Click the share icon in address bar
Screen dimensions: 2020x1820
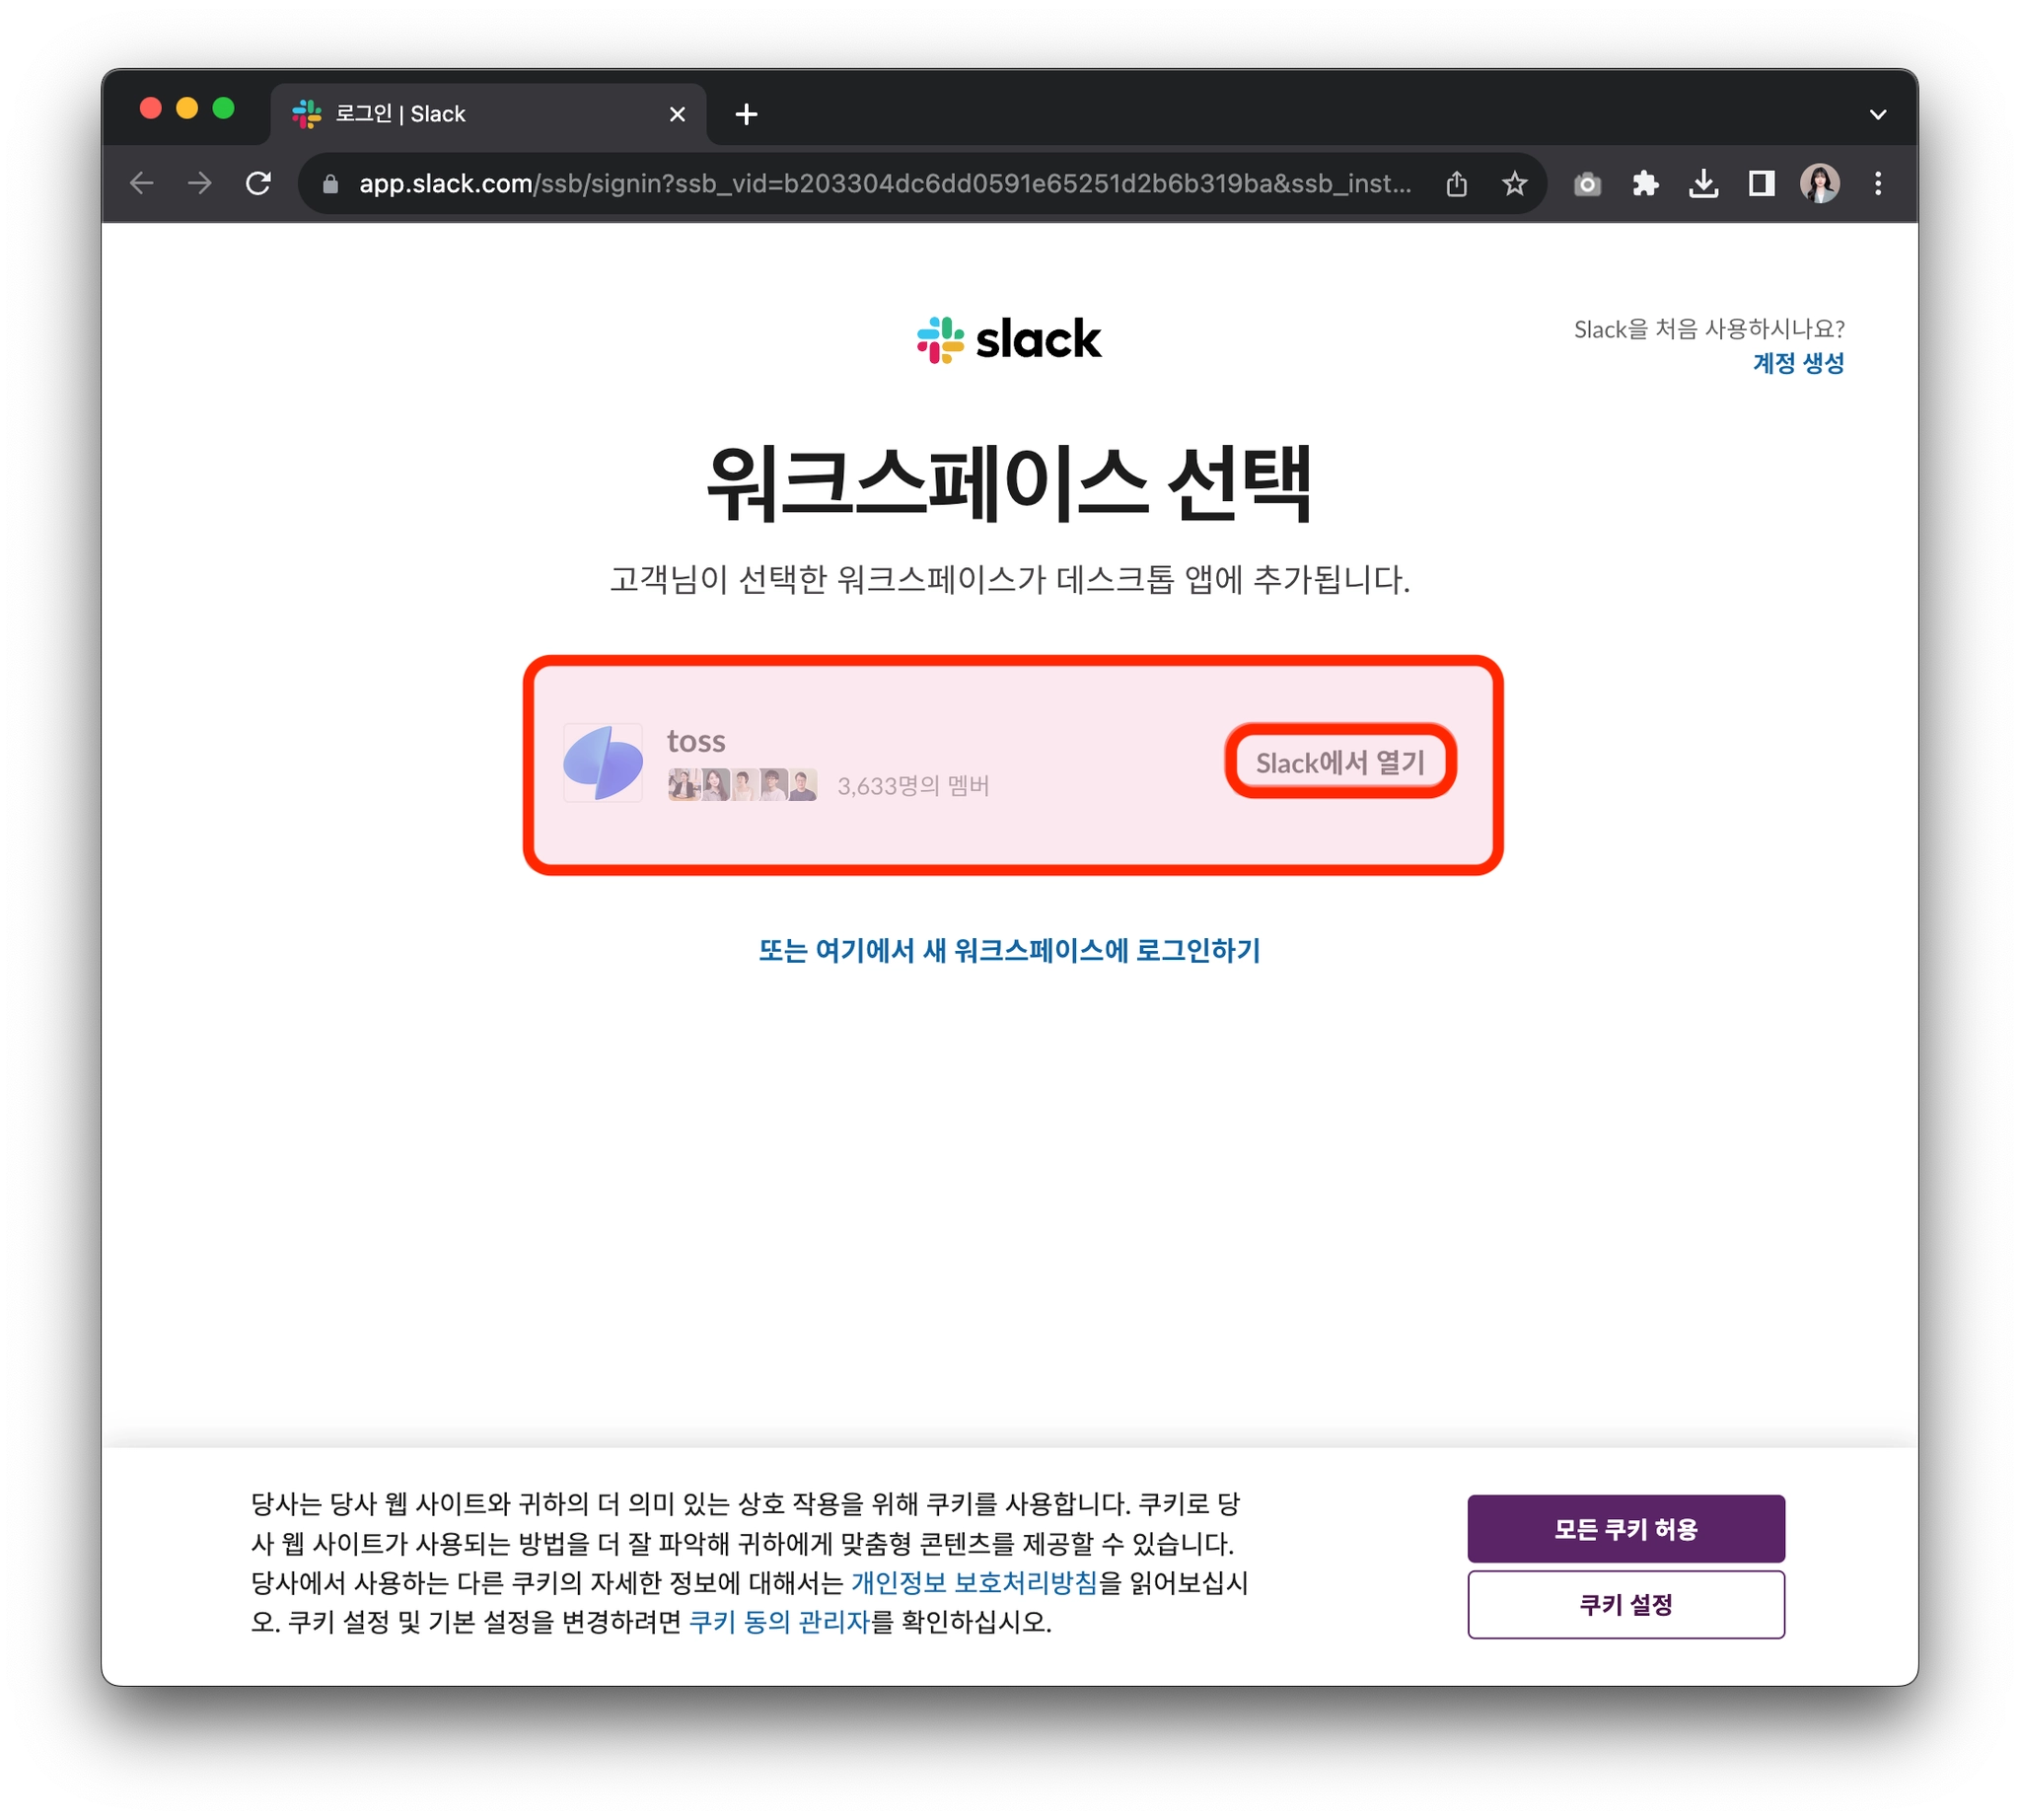pyautogui.click(x=1456, y=183)
